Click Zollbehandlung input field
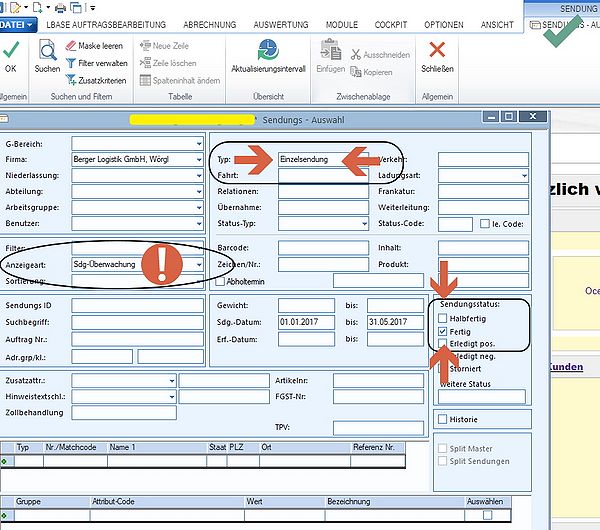Screen dimensions: 600x530 coord(124,413)
